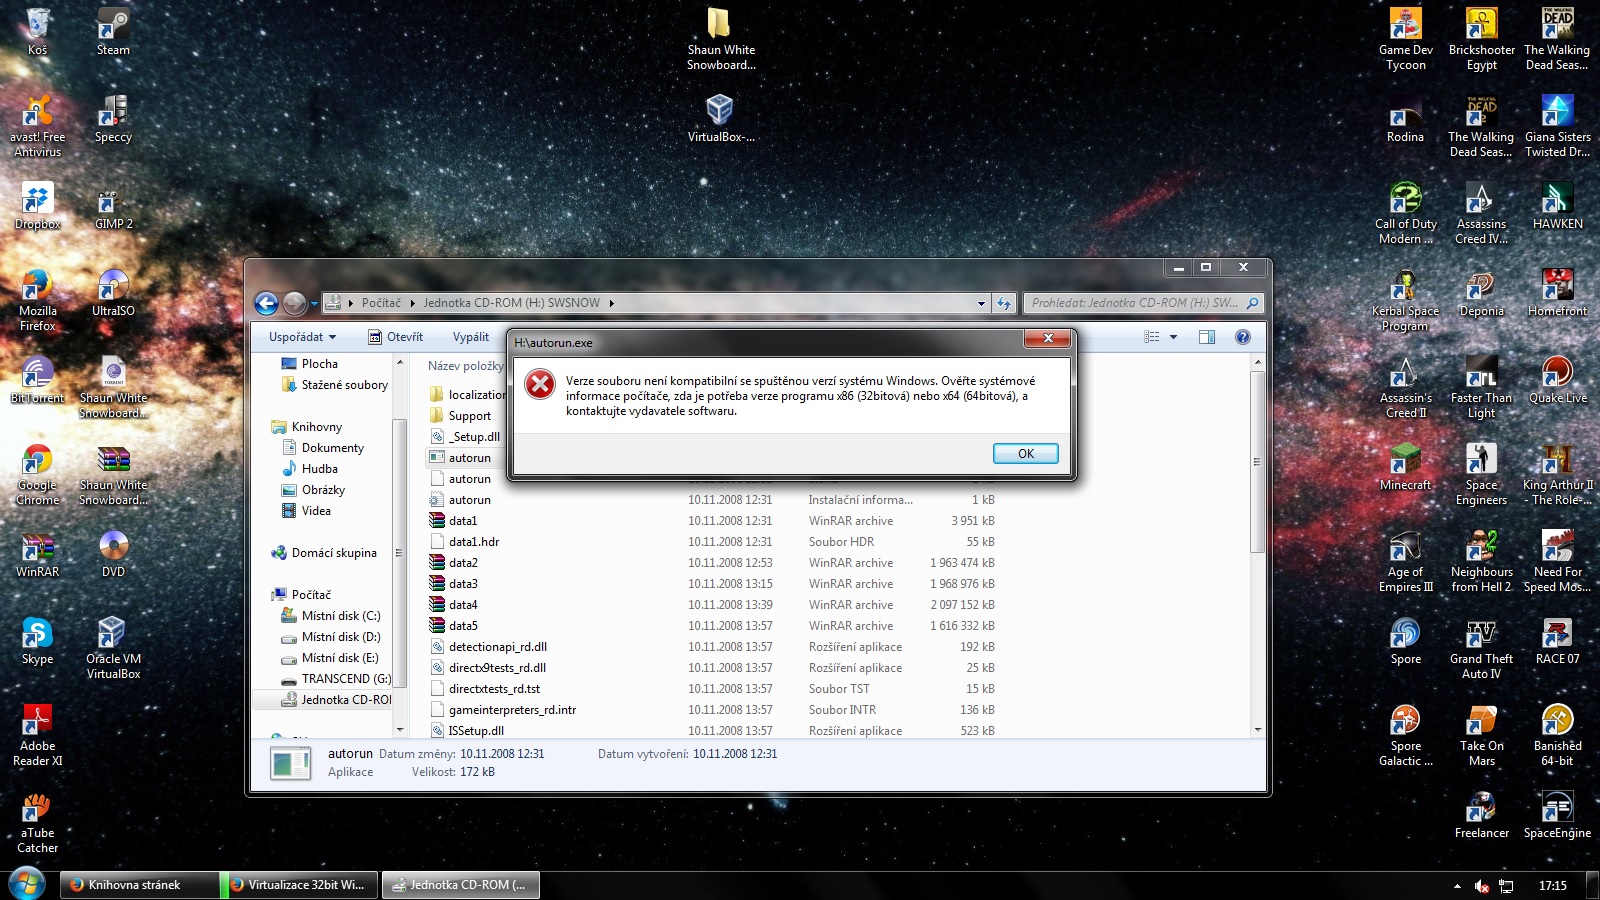This screenshot has height=900, width=1600.
Task: Open the Minecraft desktop shortcut
Action: [x=1405, y=467]
